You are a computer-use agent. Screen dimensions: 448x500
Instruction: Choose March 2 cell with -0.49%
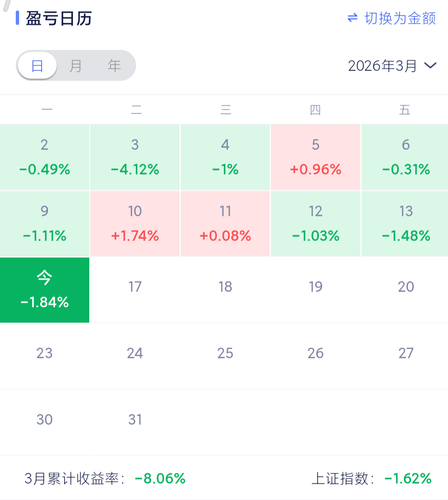pos(45,157)
